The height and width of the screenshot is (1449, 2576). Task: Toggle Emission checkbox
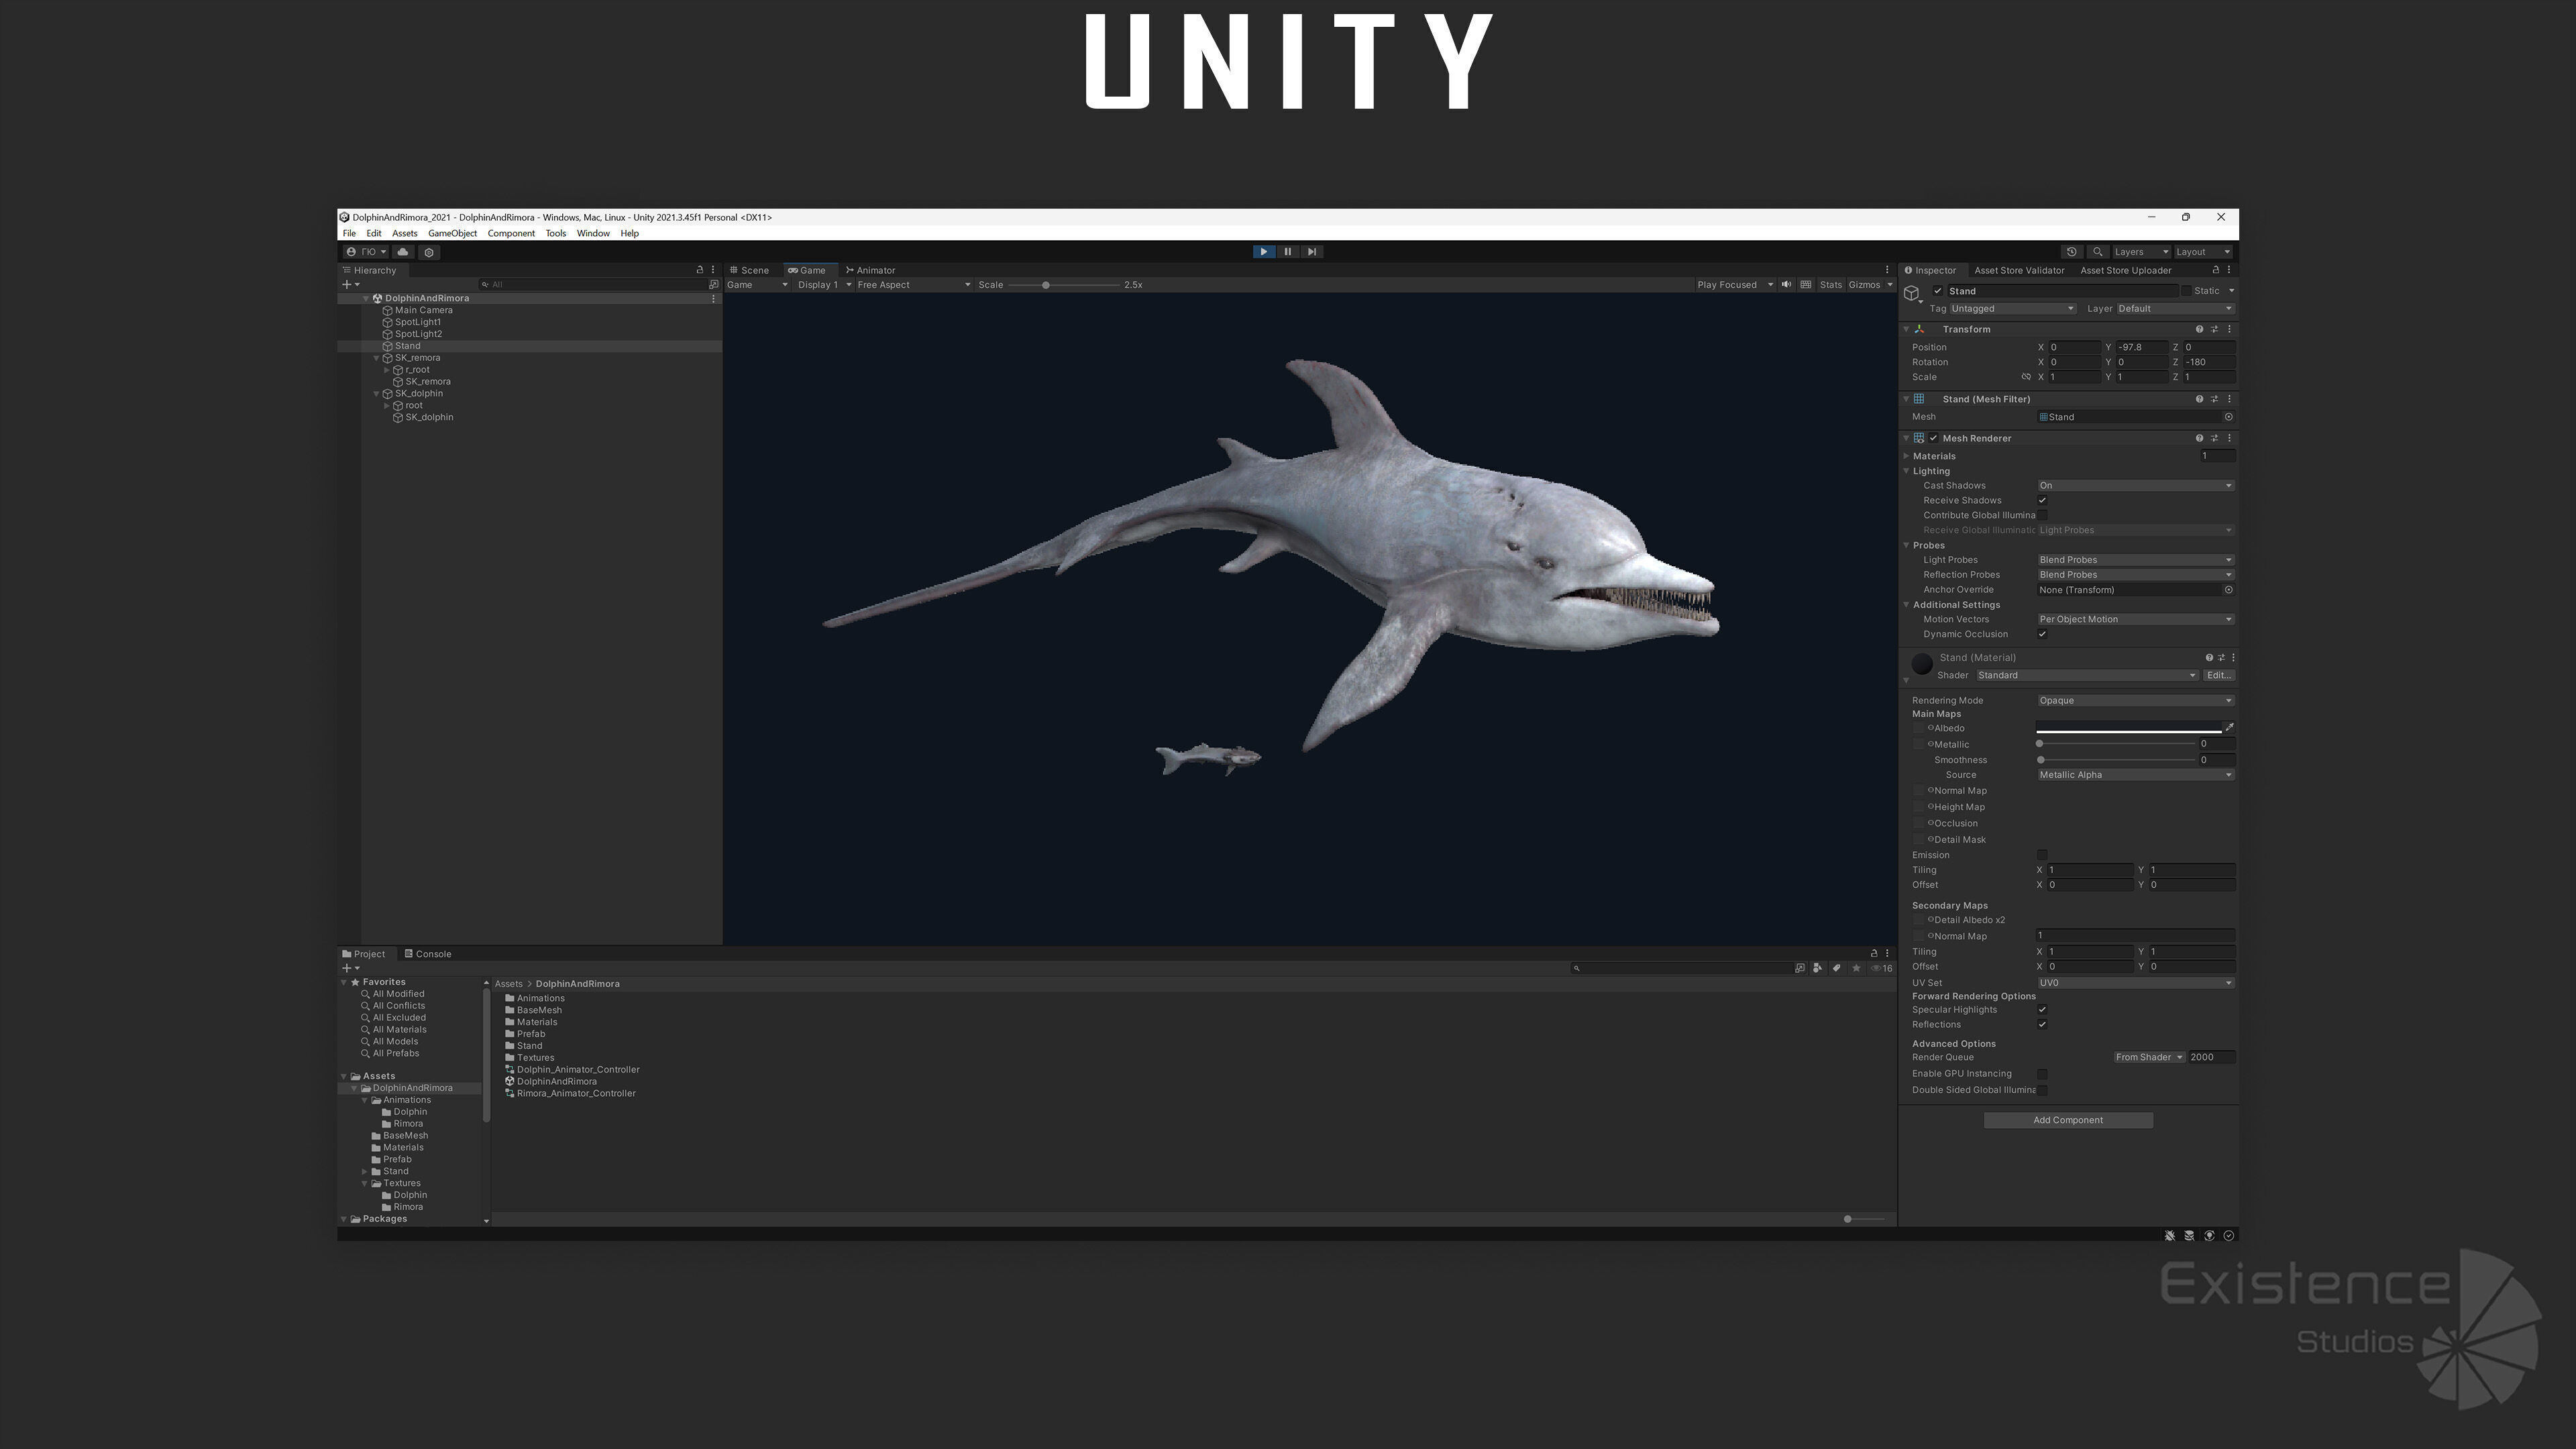coord(2042,855)
